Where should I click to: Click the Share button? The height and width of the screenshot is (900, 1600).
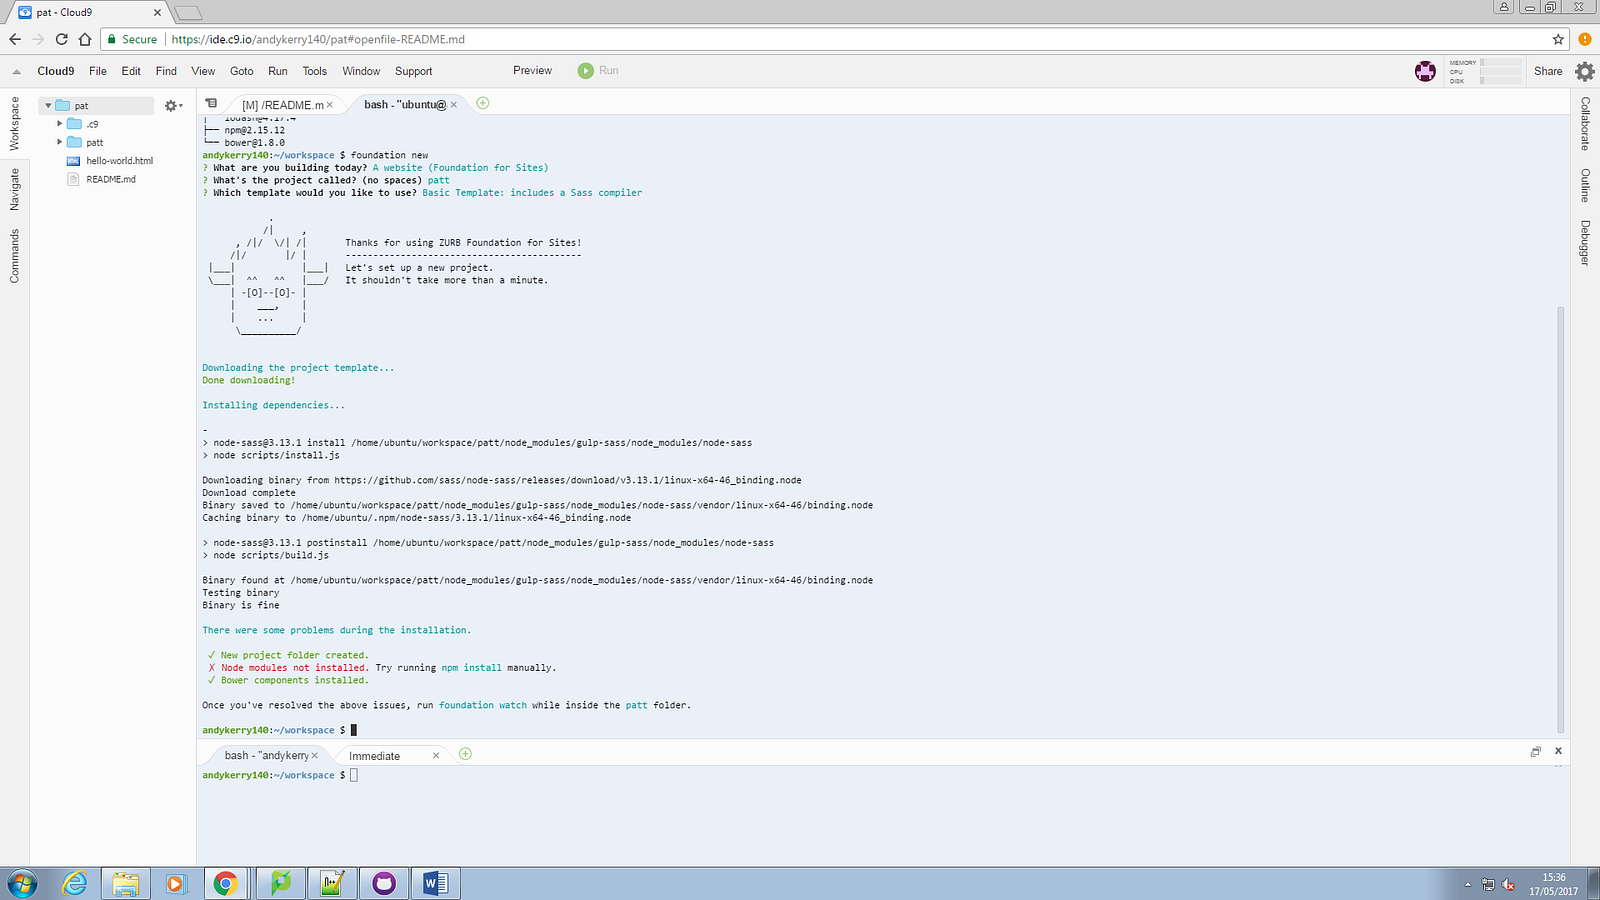1548,71
